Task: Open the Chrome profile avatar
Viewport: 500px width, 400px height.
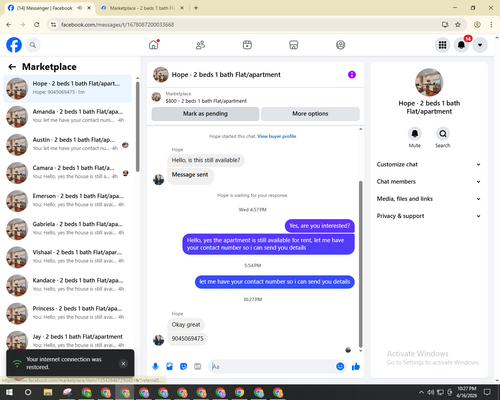Action: coord(477,24)
